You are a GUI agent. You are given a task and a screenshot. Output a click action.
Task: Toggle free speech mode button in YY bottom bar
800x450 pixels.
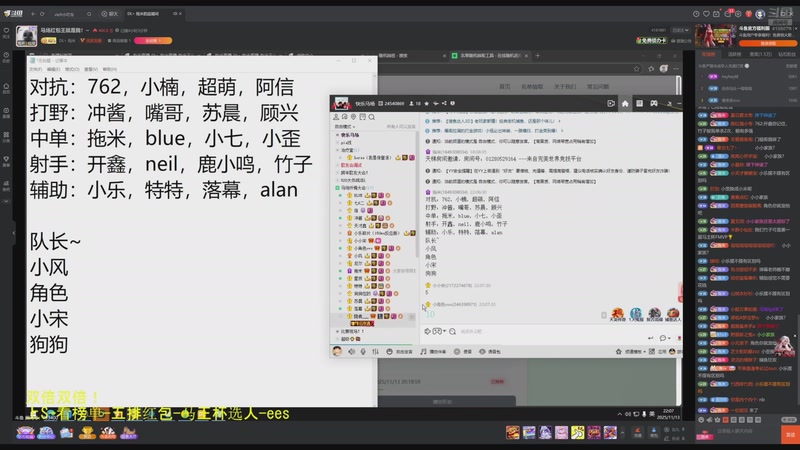(x=399, y=352)
